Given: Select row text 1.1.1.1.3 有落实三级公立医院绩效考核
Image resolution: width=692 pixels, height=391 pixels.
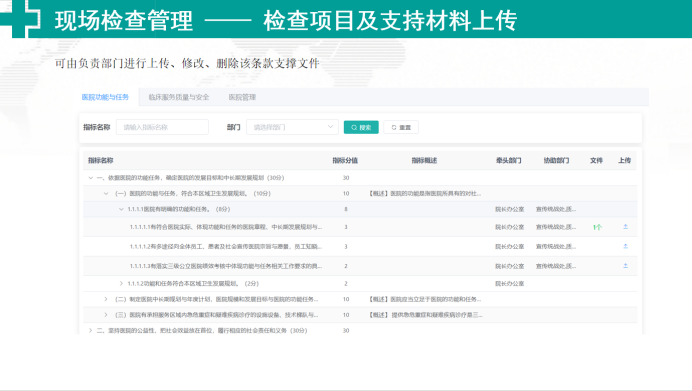Looking at the screenshot, I should (x=226, y=266).
